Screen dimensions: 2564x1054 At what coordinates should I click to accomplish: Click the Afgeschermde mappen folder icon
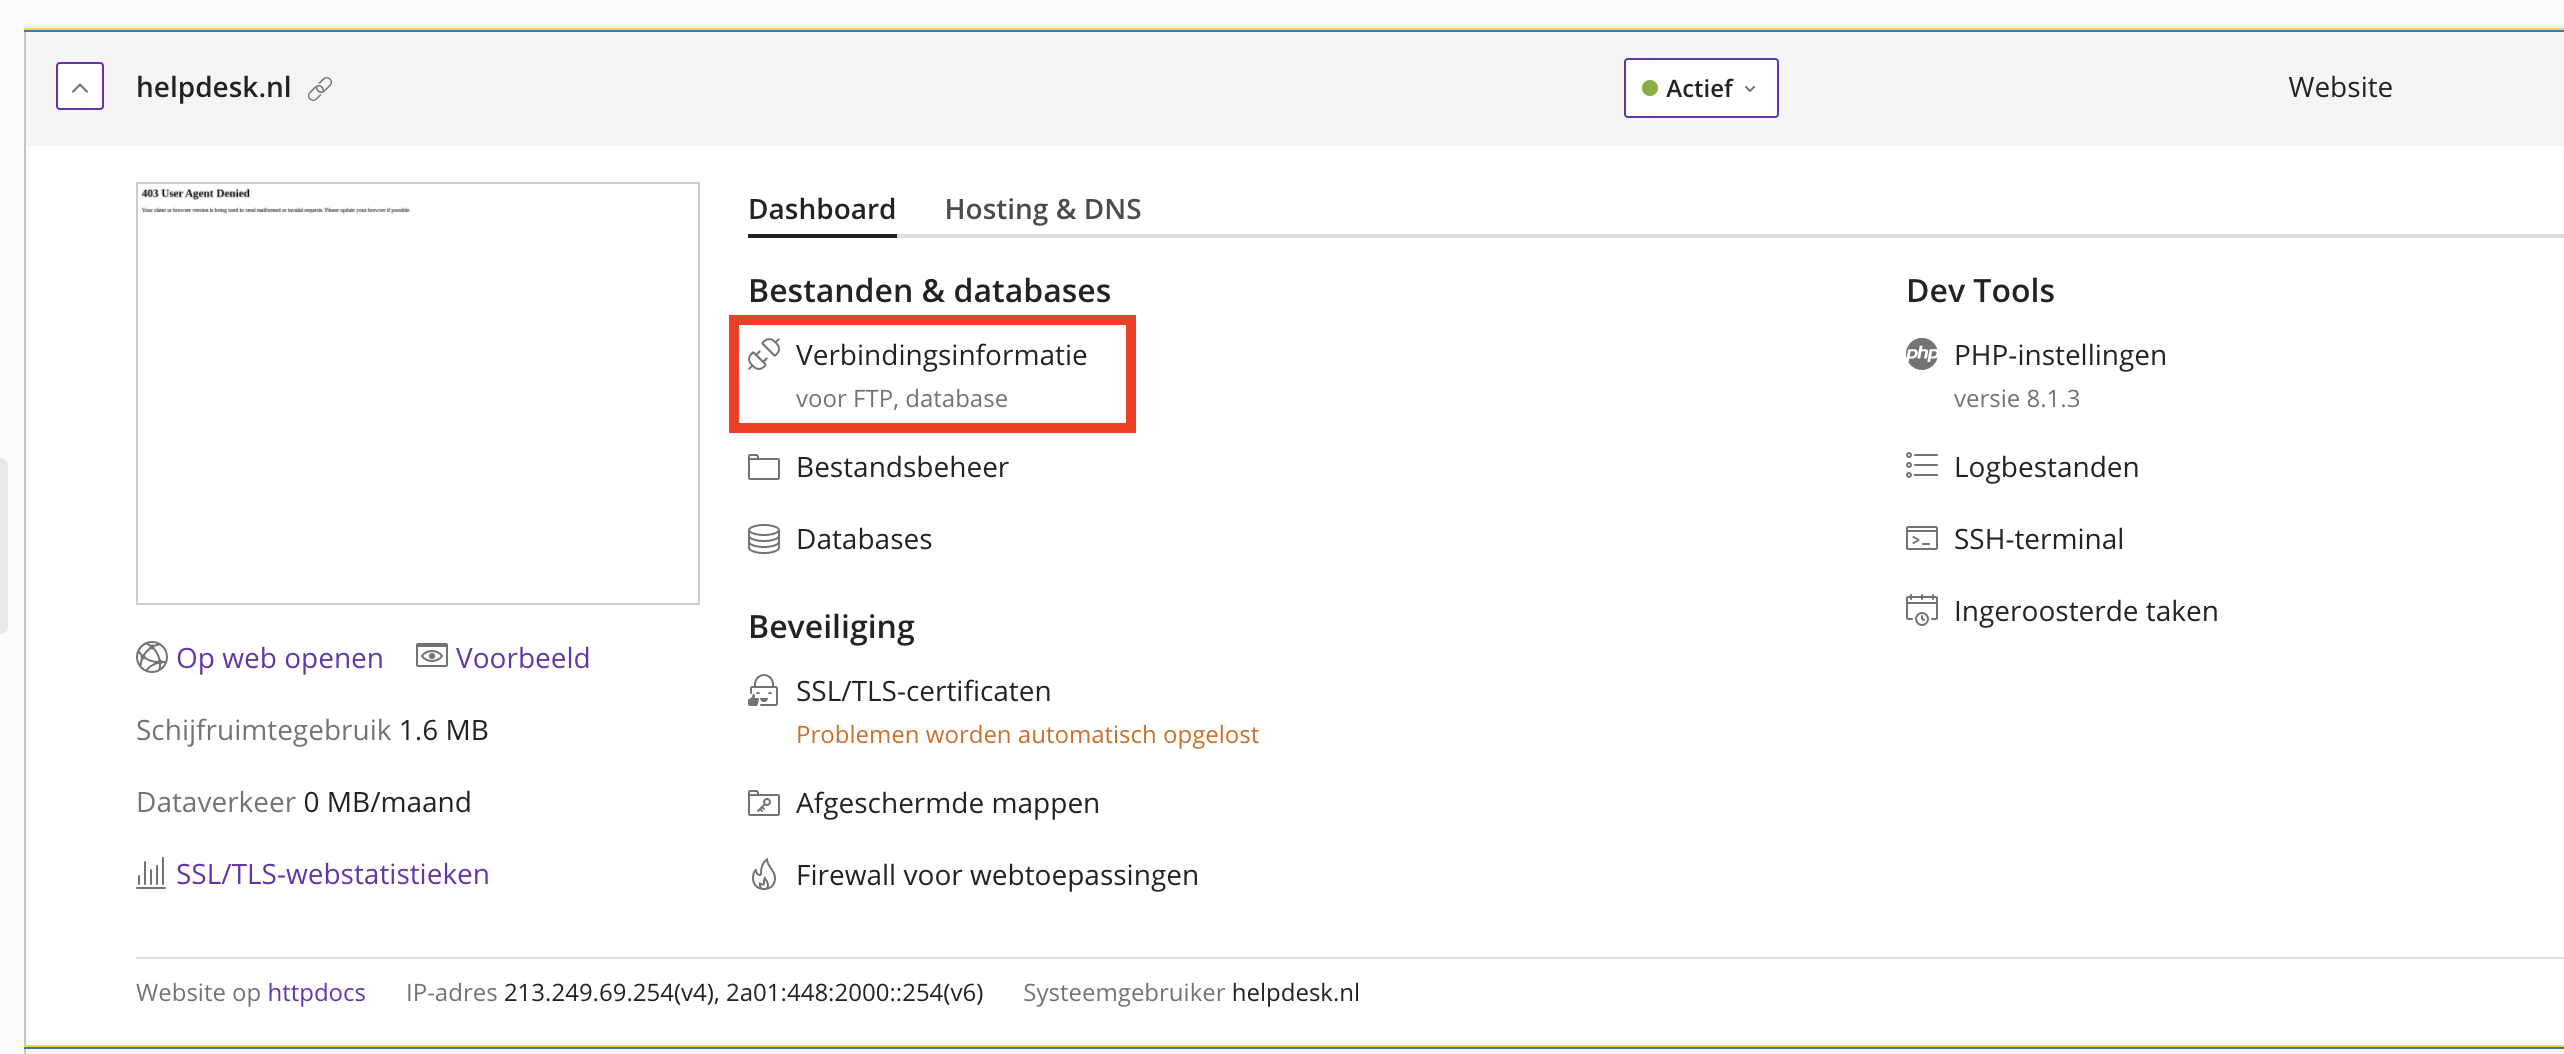(764, 803)
